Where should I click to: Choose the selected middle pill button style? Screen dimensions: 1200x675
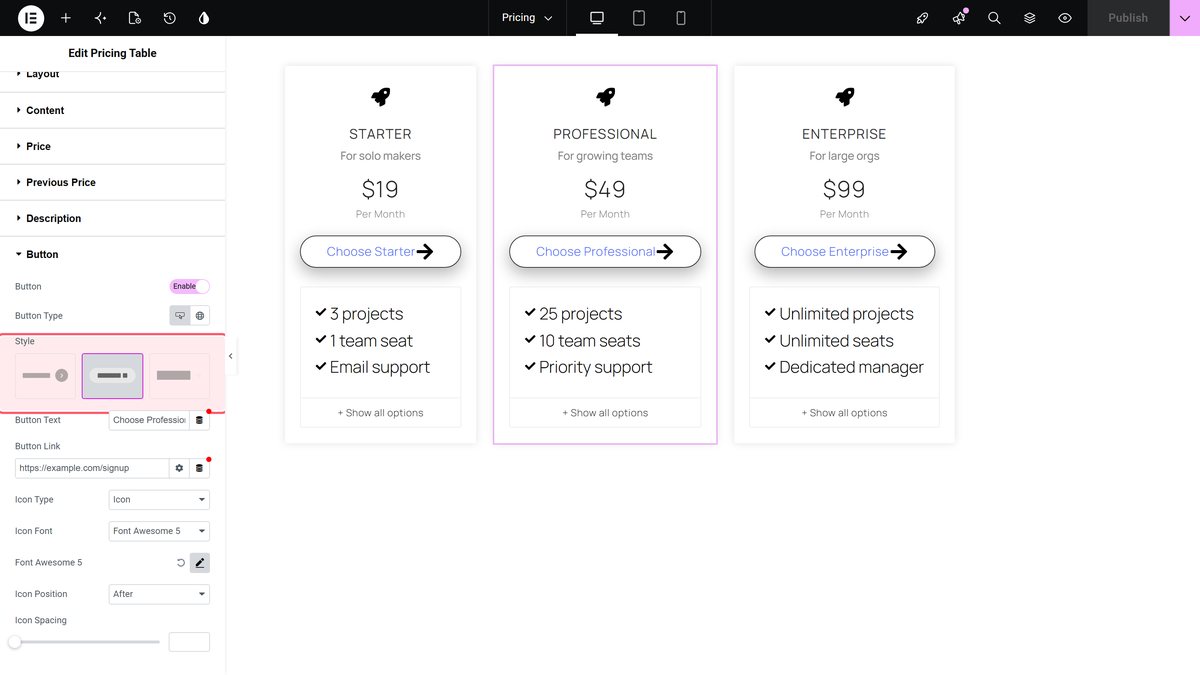112,375
